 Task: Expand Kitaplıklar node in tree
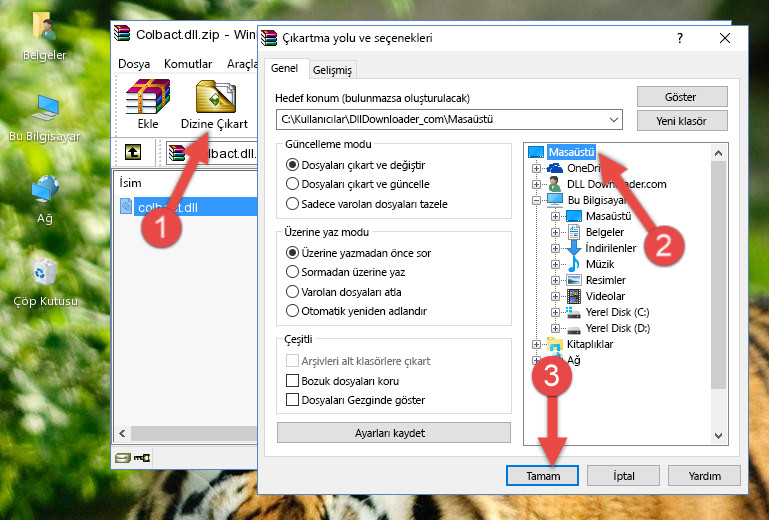click(x=537, y=344)
